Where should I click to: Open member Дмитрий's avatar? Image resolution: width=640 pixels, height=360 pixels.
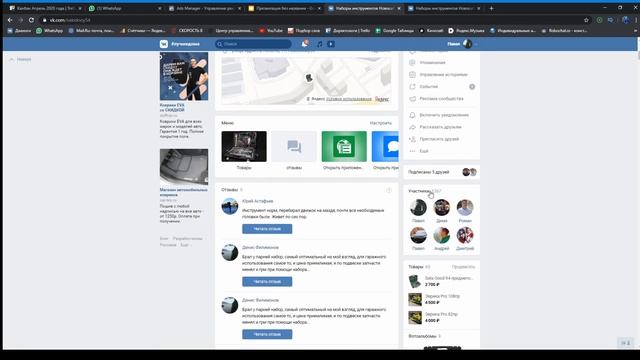[465, 236]
